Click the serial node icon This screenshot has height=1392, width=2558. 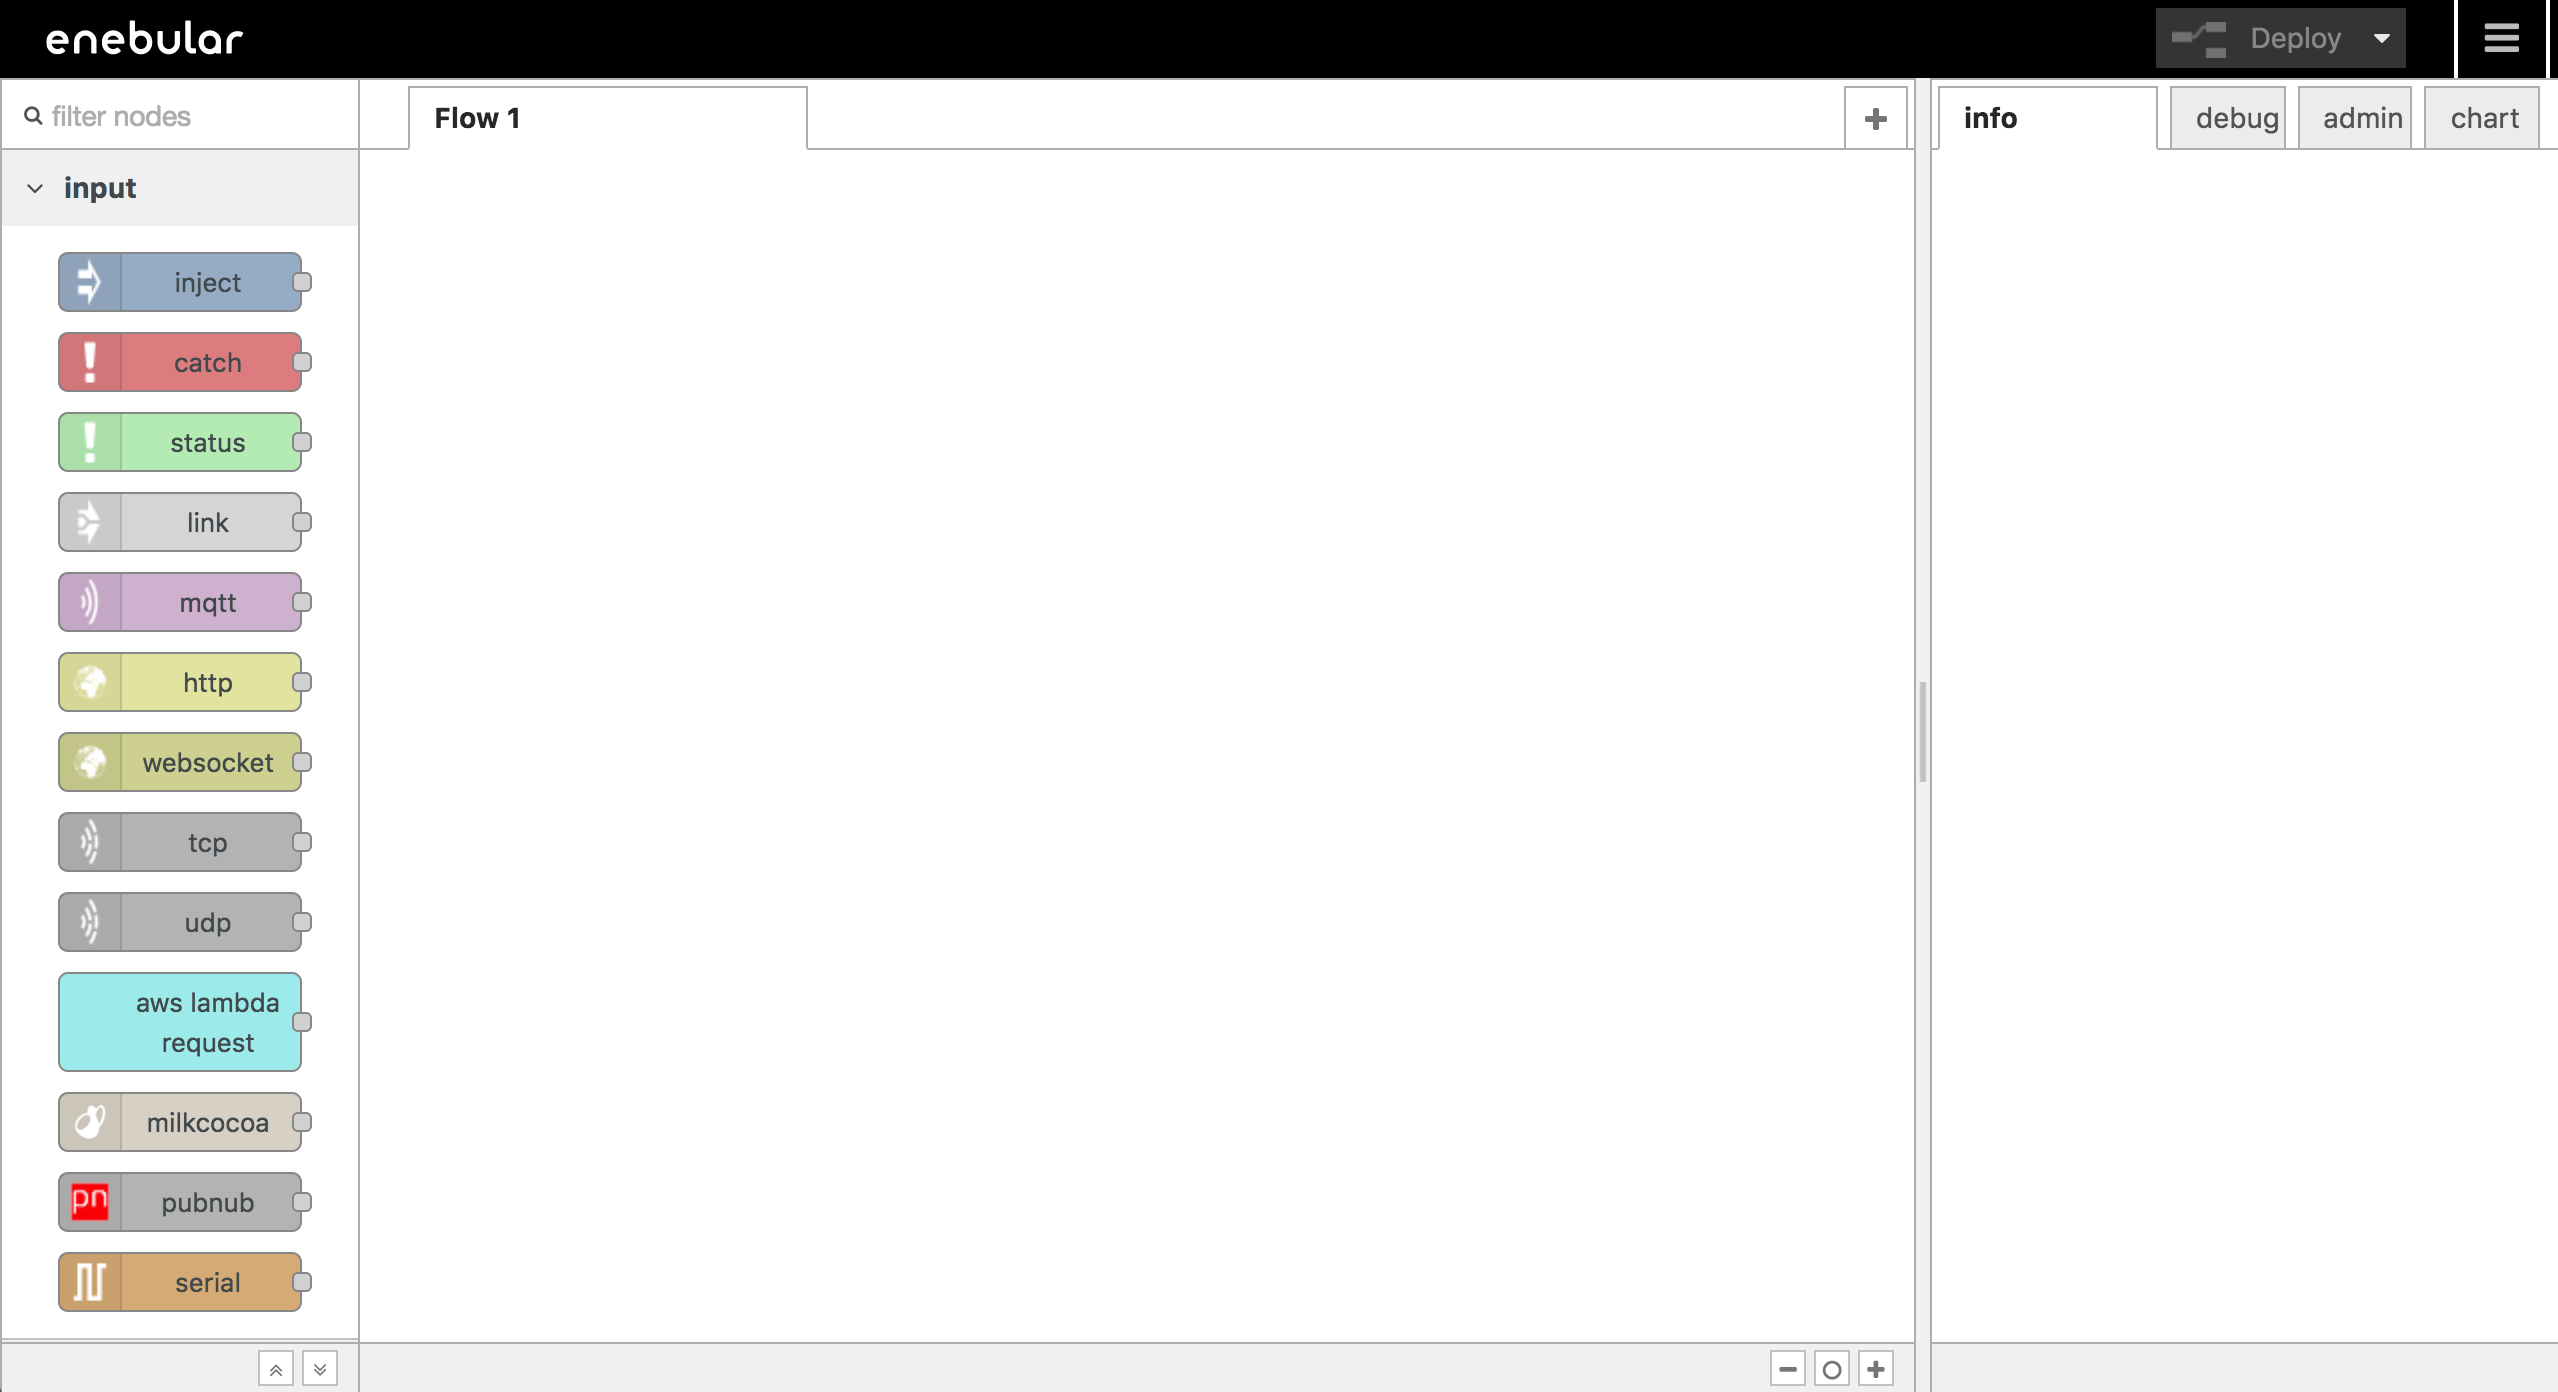point(89,1281)
